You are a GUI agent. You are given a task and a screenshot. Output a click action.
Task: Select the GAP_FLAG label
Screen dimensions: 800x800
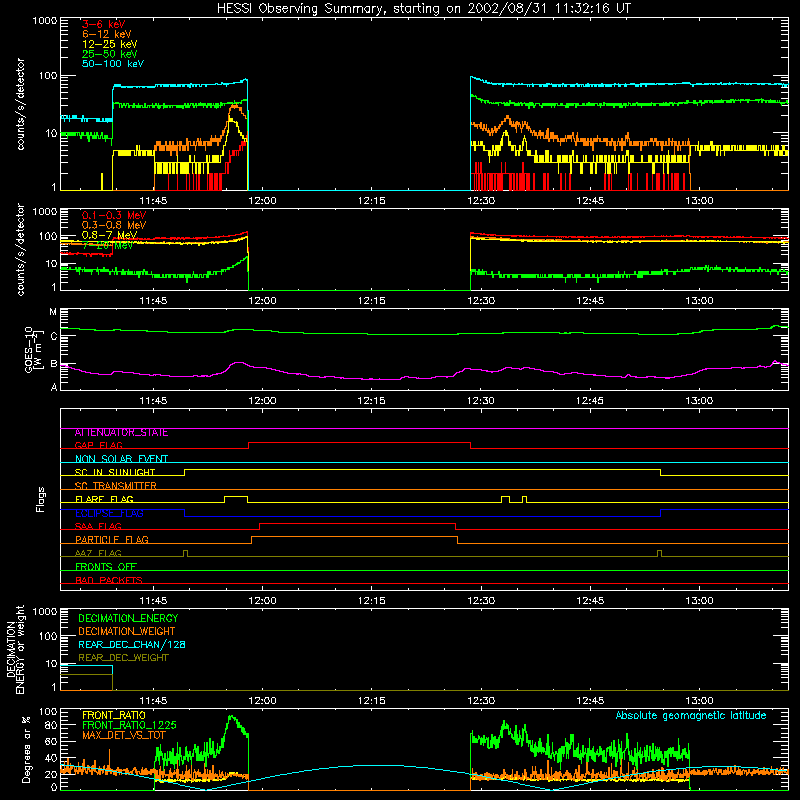click(x=98, y=445)
